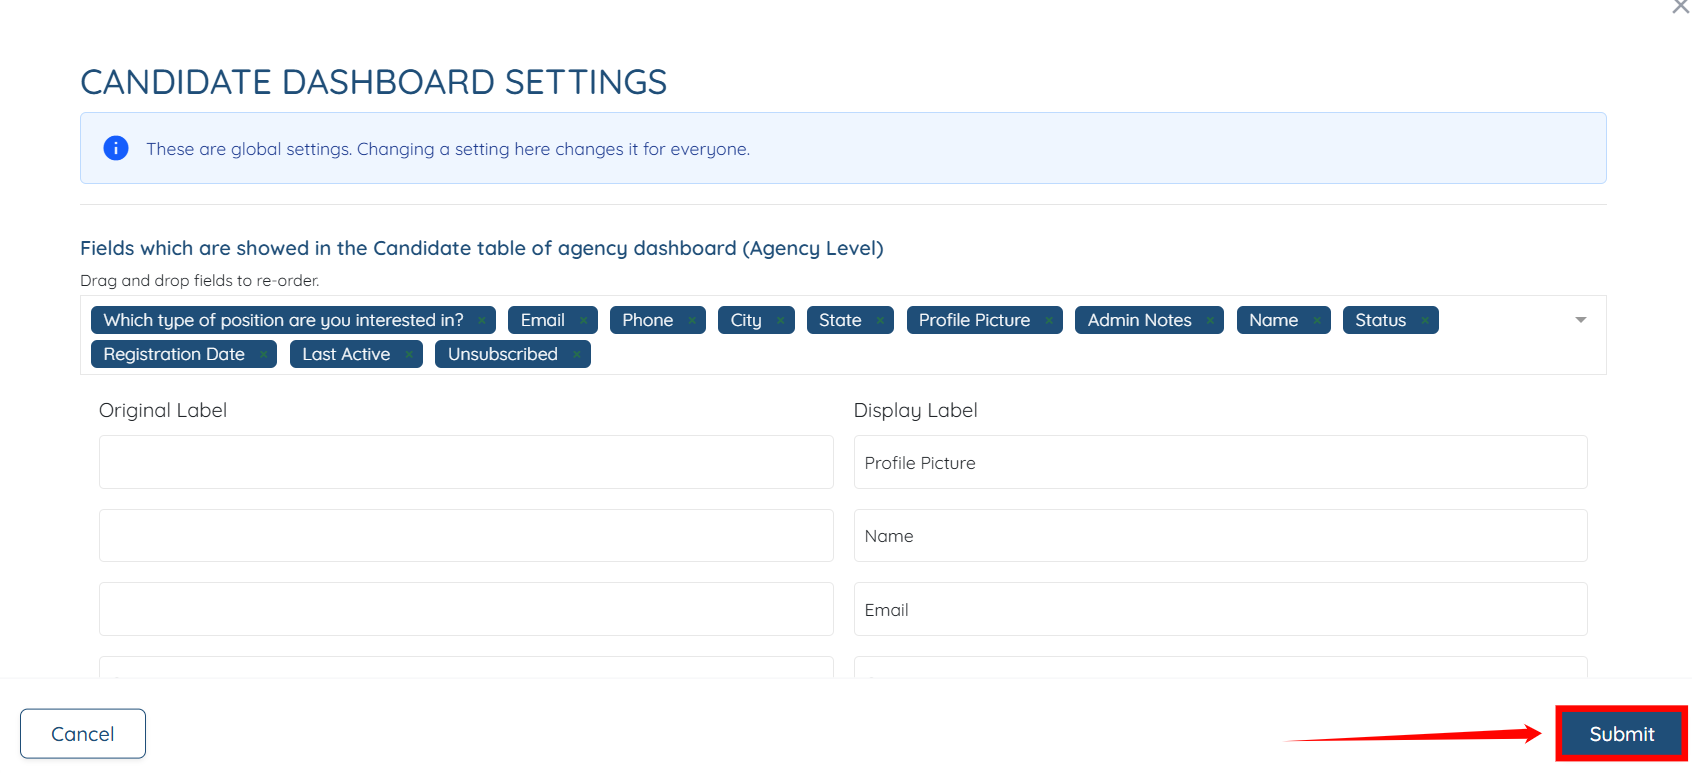Close the settings dialog
This screenshot has width=1692, height=773.
click(1680, 7)
